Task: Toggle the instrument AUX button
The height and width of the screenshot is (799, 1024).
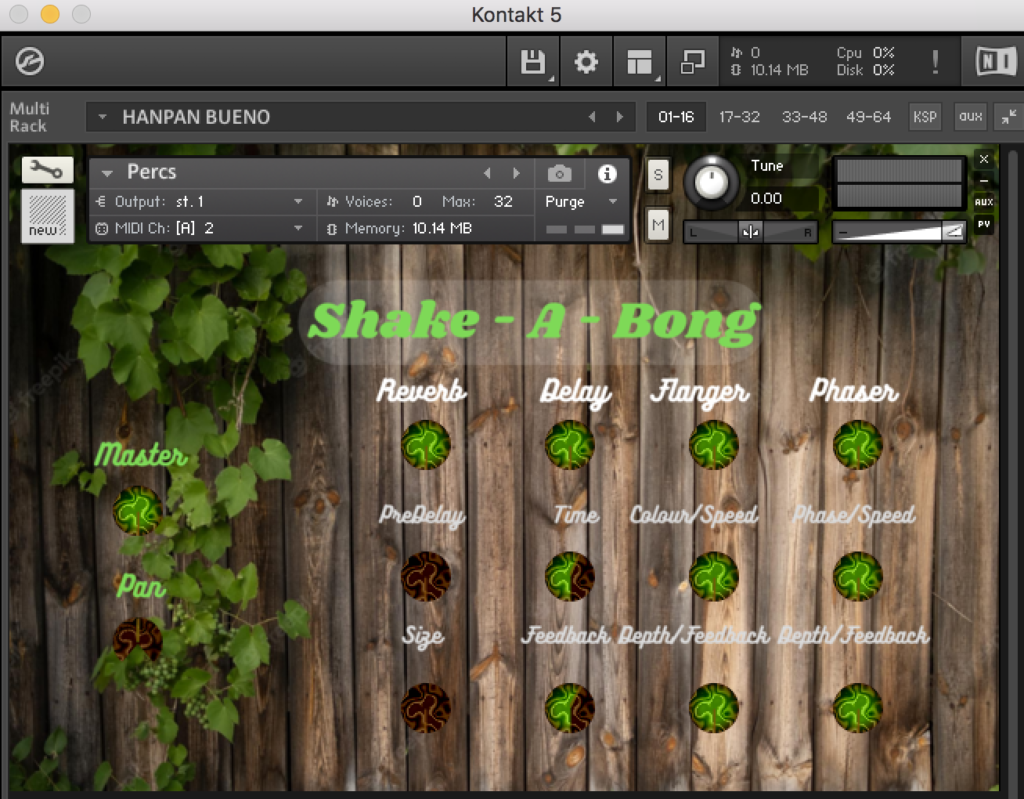Action: tap(984, 202)
